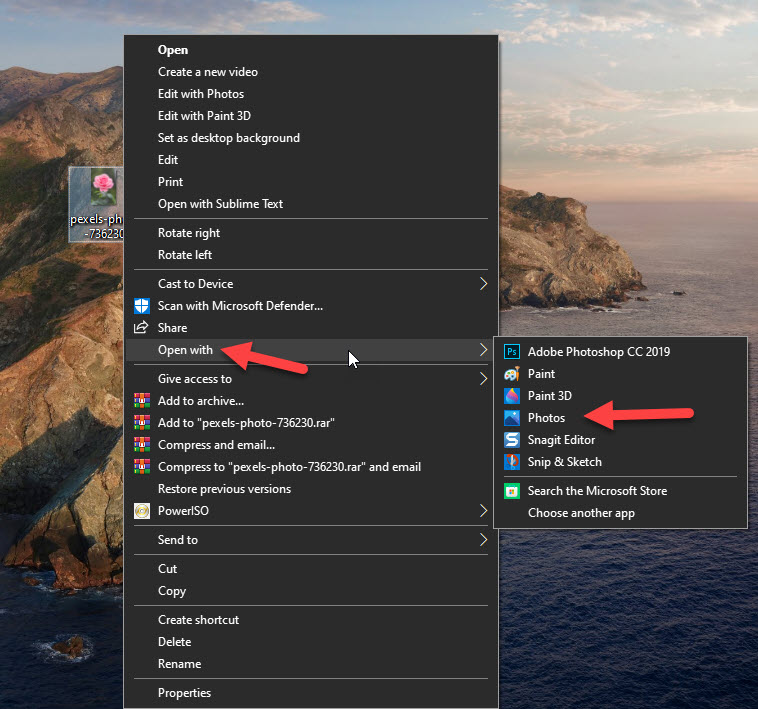The width and height of the screenshot is (758, 709).
Task: Choose Rotate right from context menu
Action: point(189,233)
